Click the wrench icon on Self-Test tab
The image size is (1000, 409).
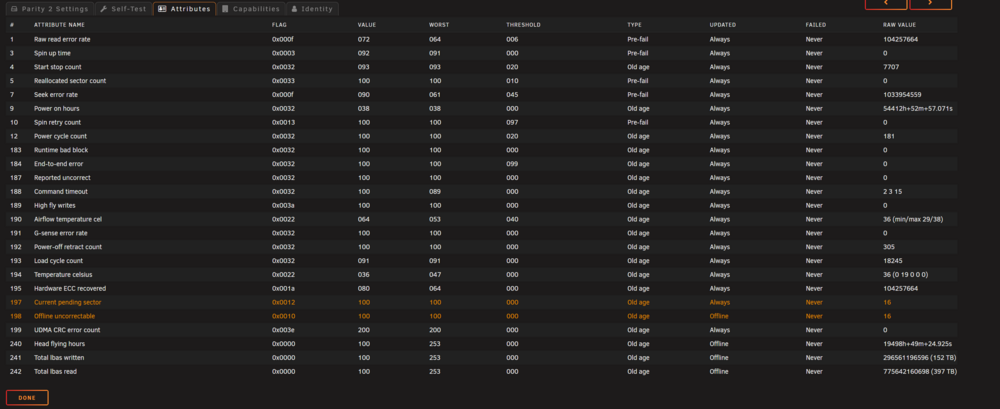coord(104,9)
